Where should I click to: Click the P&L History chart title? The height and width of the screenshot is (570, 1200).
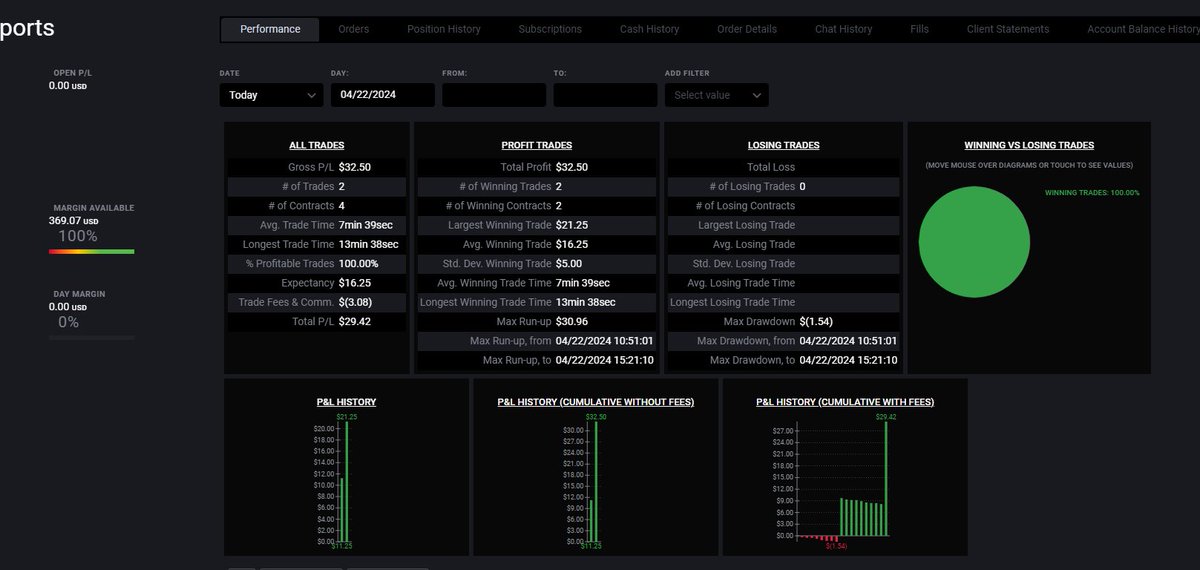(x=346, y=402)
